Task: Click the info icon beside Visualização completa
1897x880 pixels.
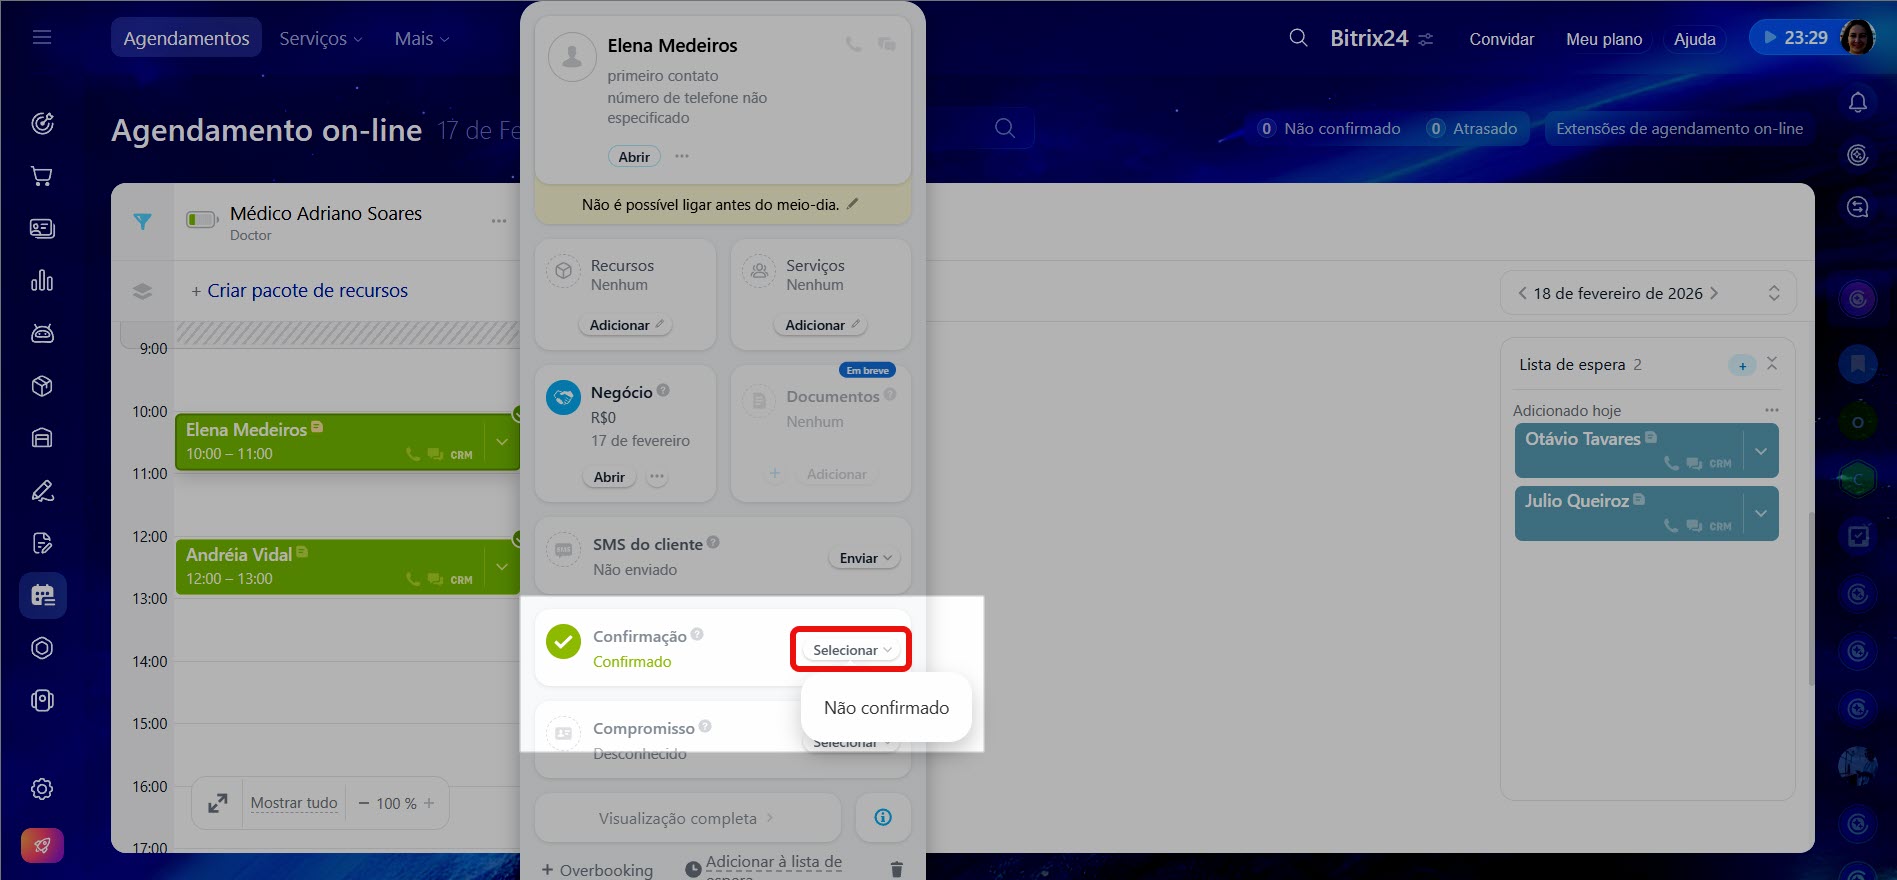Action: click(883, 818)
